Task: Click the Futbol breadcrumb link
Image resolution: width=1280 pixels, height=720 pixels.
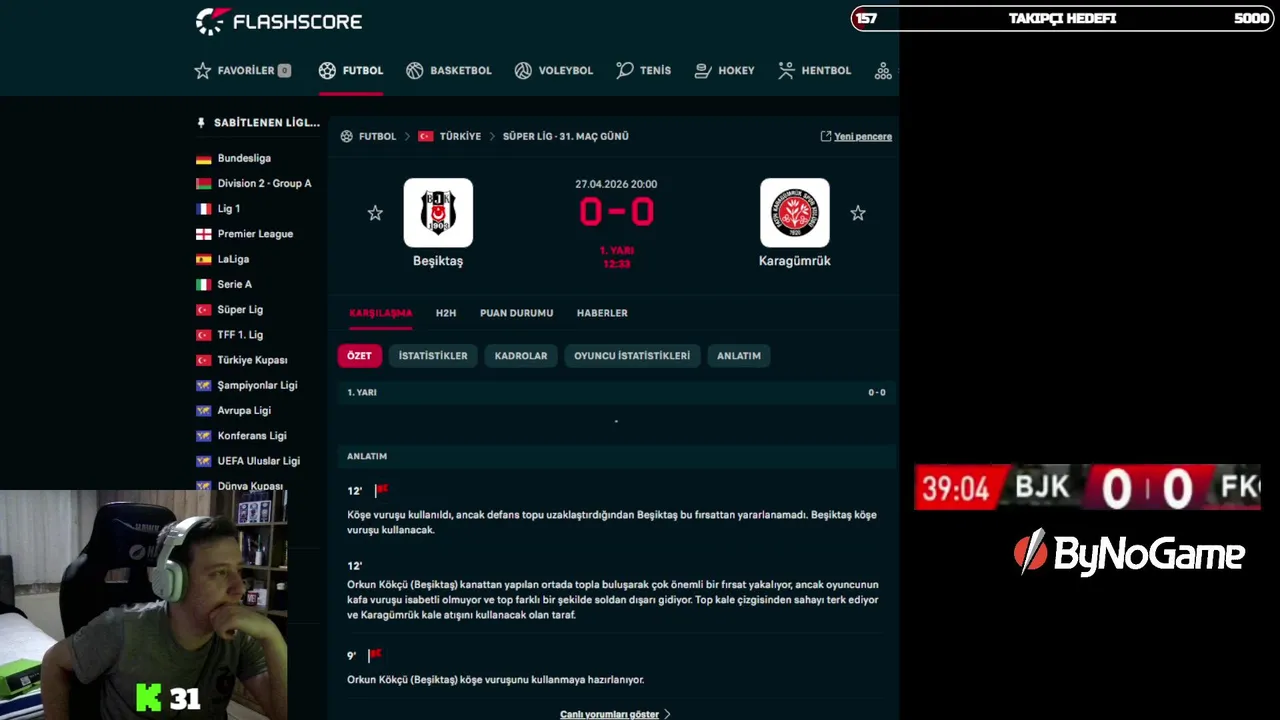Action: [377, 136]
